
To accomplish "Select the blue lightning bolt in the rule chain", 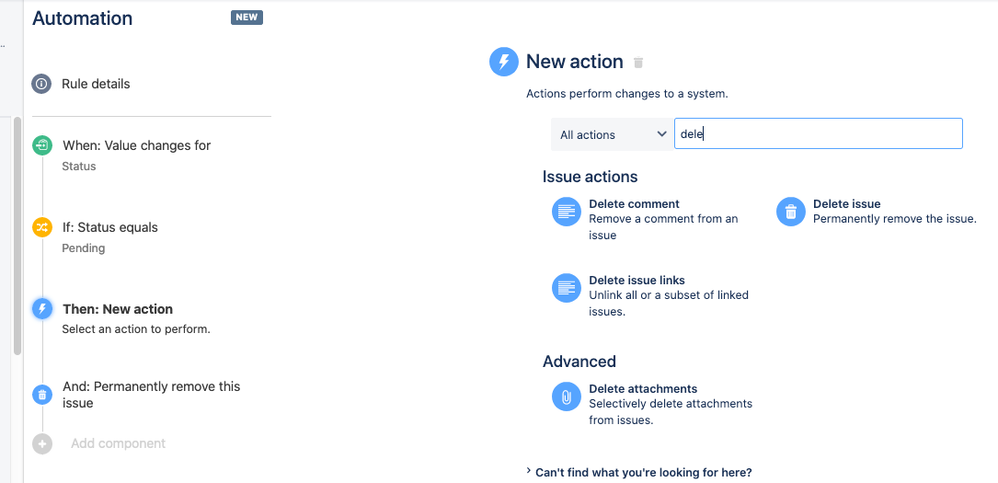I will 42,309.
